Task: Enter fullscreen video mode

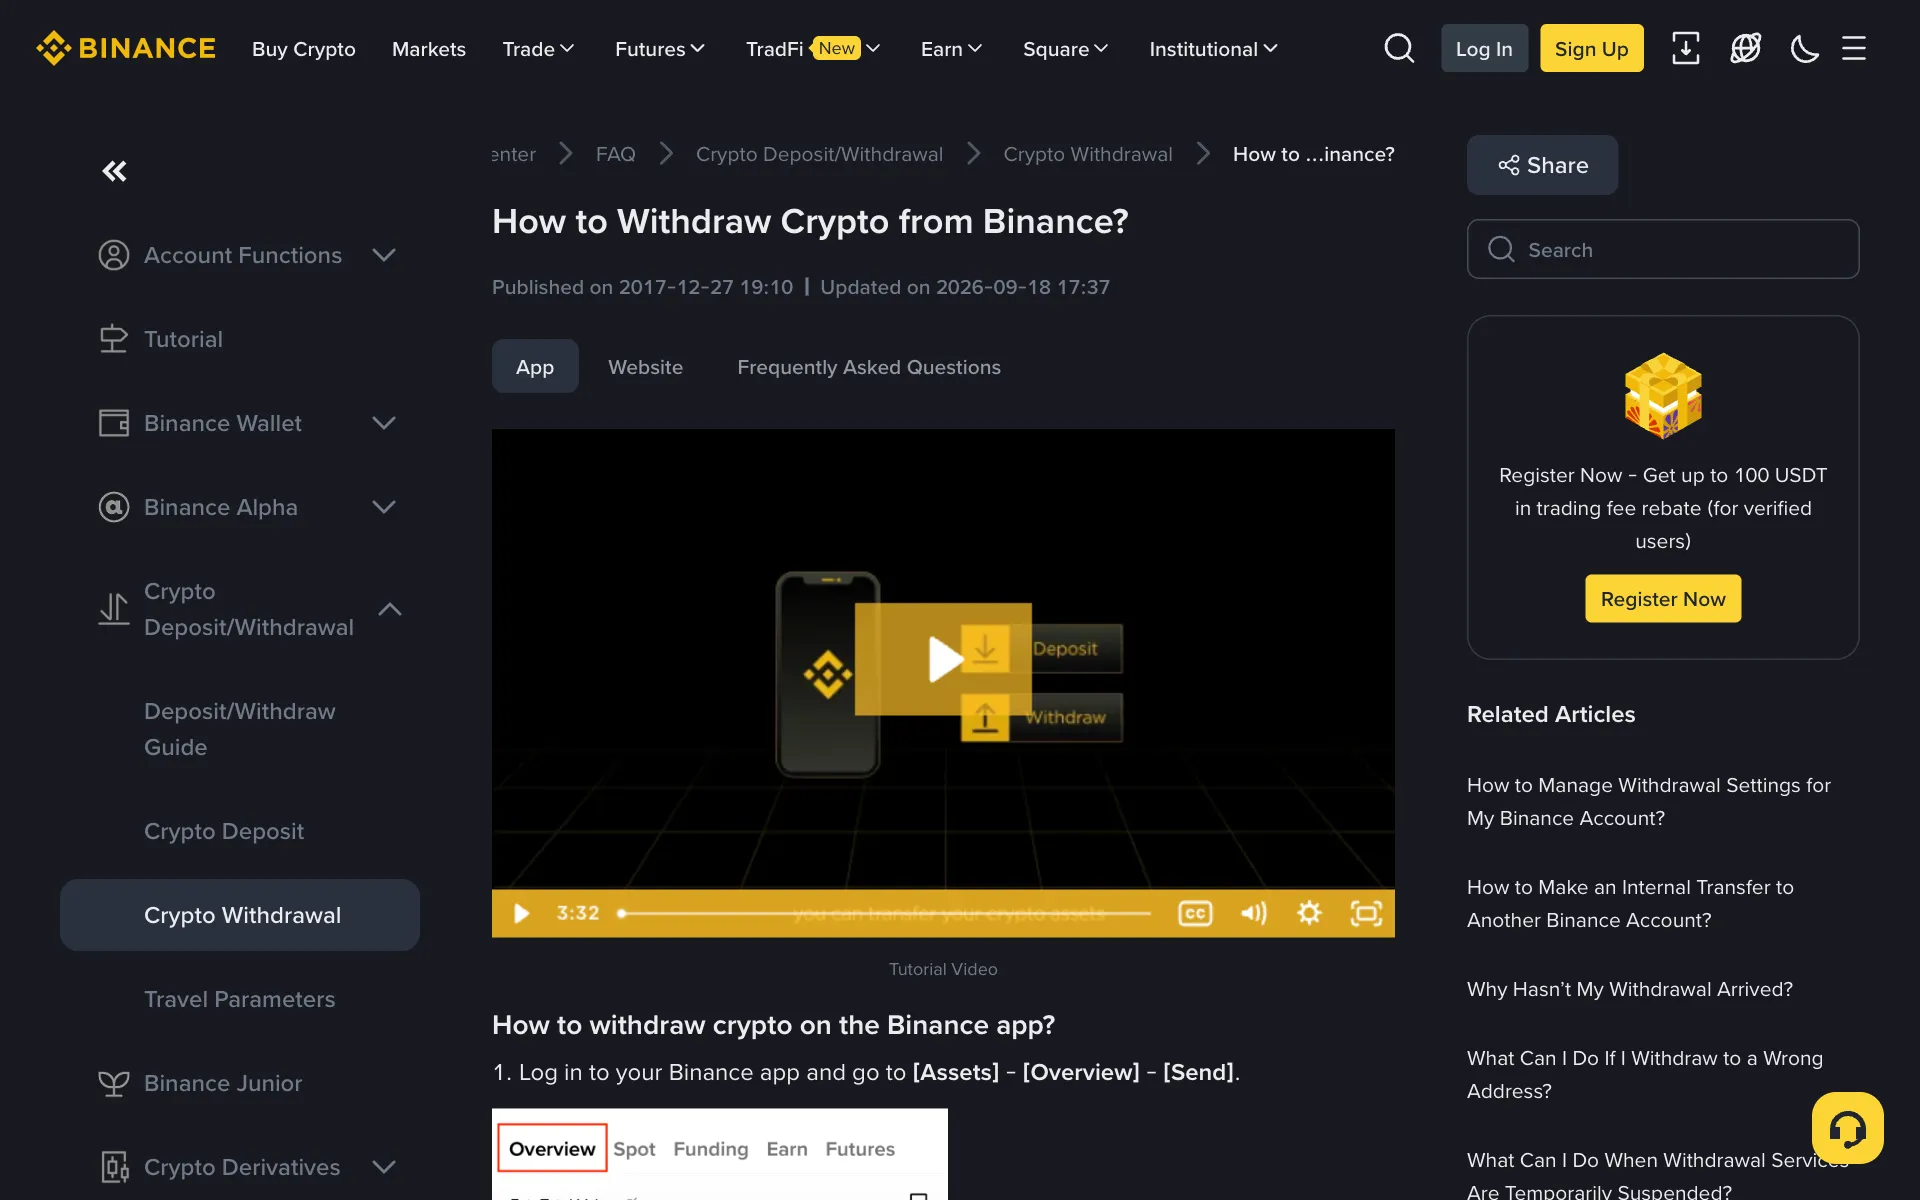Action: coord(1366,913)
